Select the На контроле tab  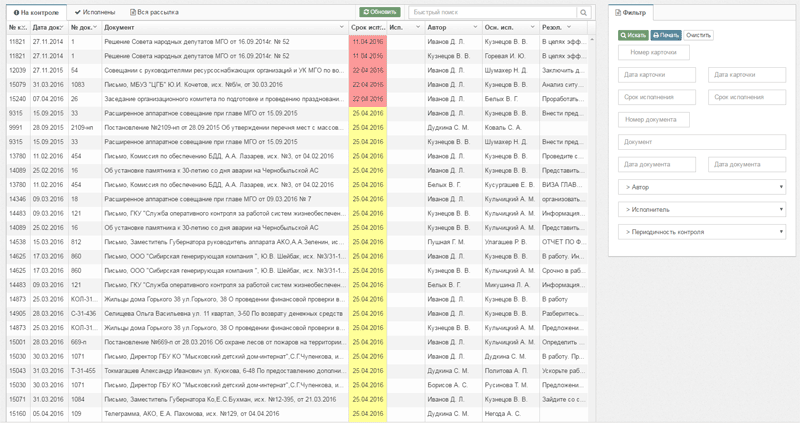coord(35,11)
